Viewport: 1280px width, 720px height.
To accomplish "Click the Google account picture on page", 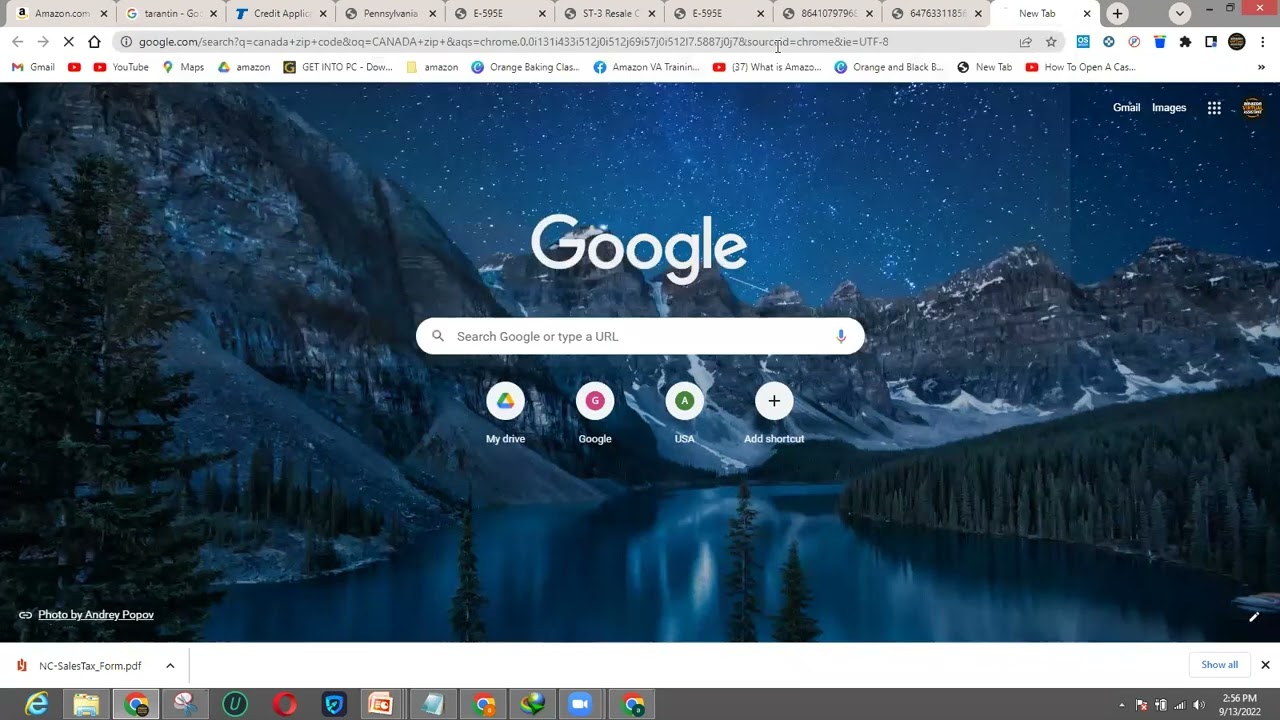I will pos(1252,108).
